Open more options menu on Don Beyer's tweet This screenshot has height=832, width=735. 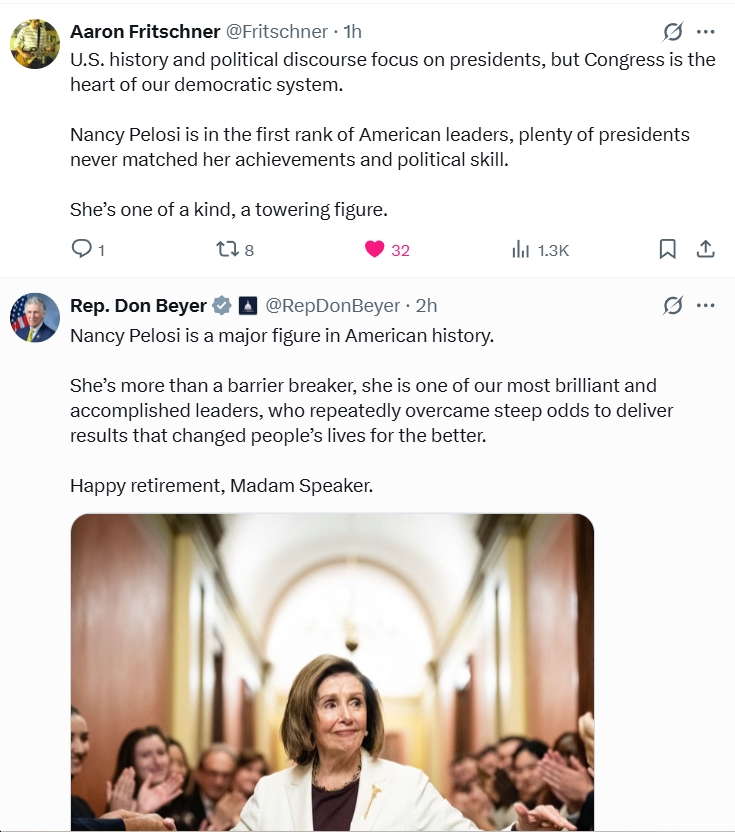point(706,305)
